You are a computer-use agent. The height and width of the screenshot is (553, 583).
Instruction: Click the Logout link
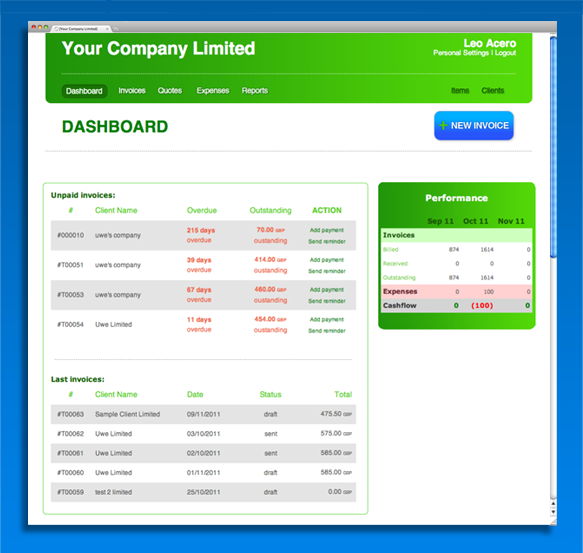point(505,53)
